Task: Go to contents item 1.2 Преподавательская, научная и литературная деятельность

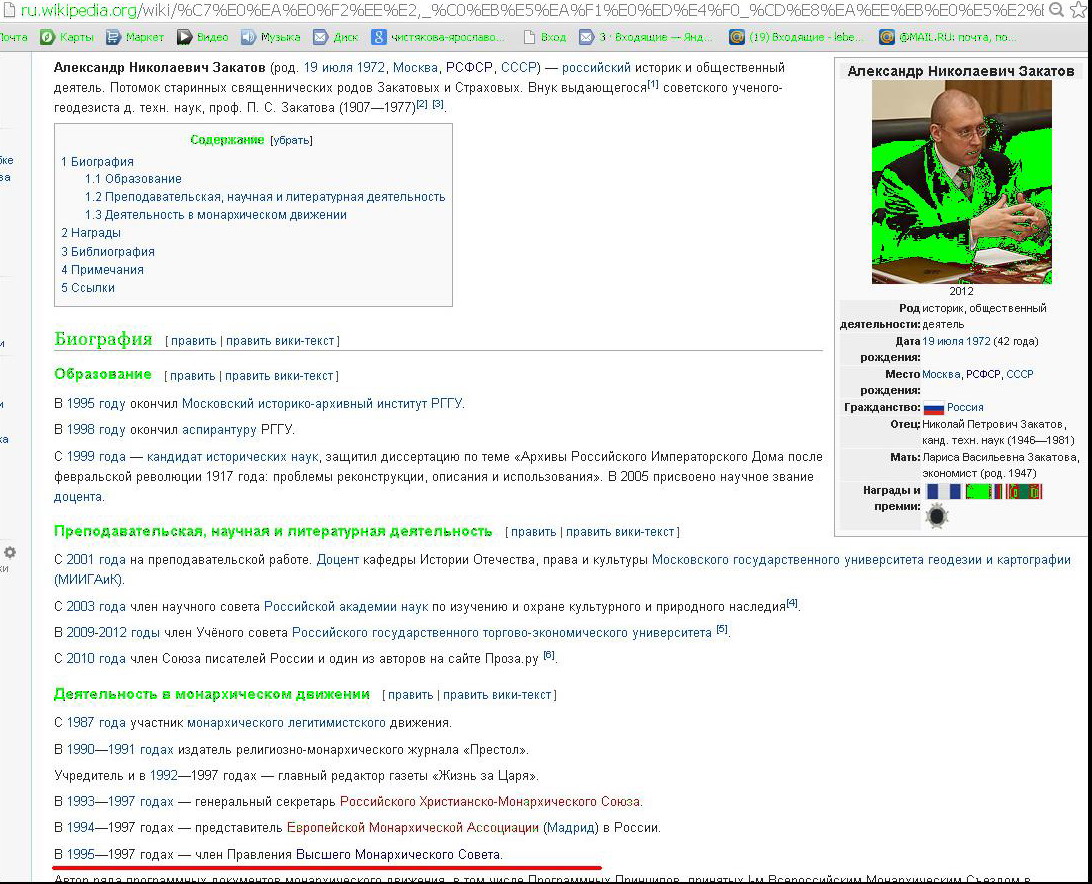Action: [x=265, y=197]
